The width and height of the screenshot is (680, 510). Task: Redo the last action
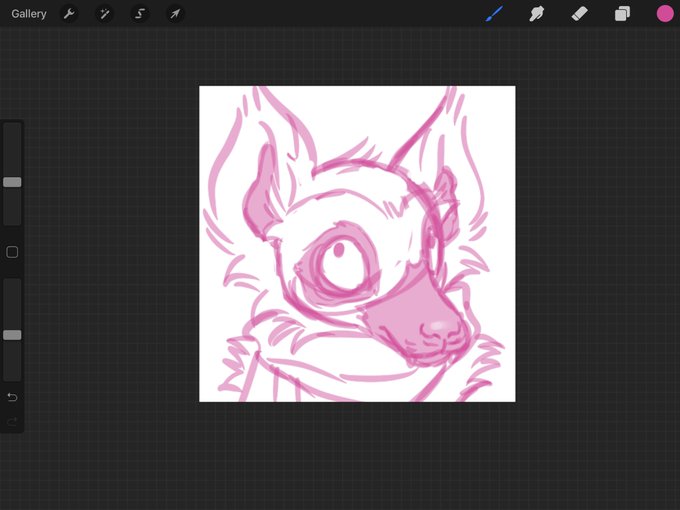(x=12, y=422)
